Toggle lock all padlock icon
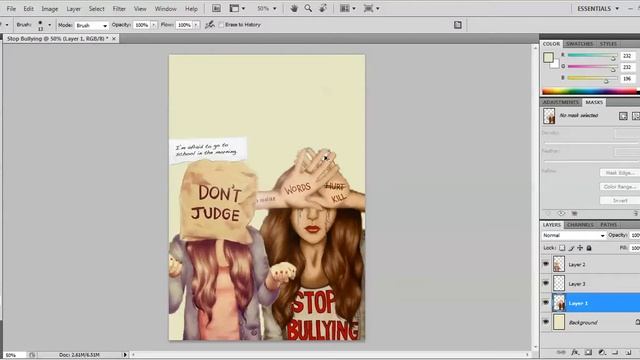The height and width of the screenshot is (360, 640). point(589,248)
